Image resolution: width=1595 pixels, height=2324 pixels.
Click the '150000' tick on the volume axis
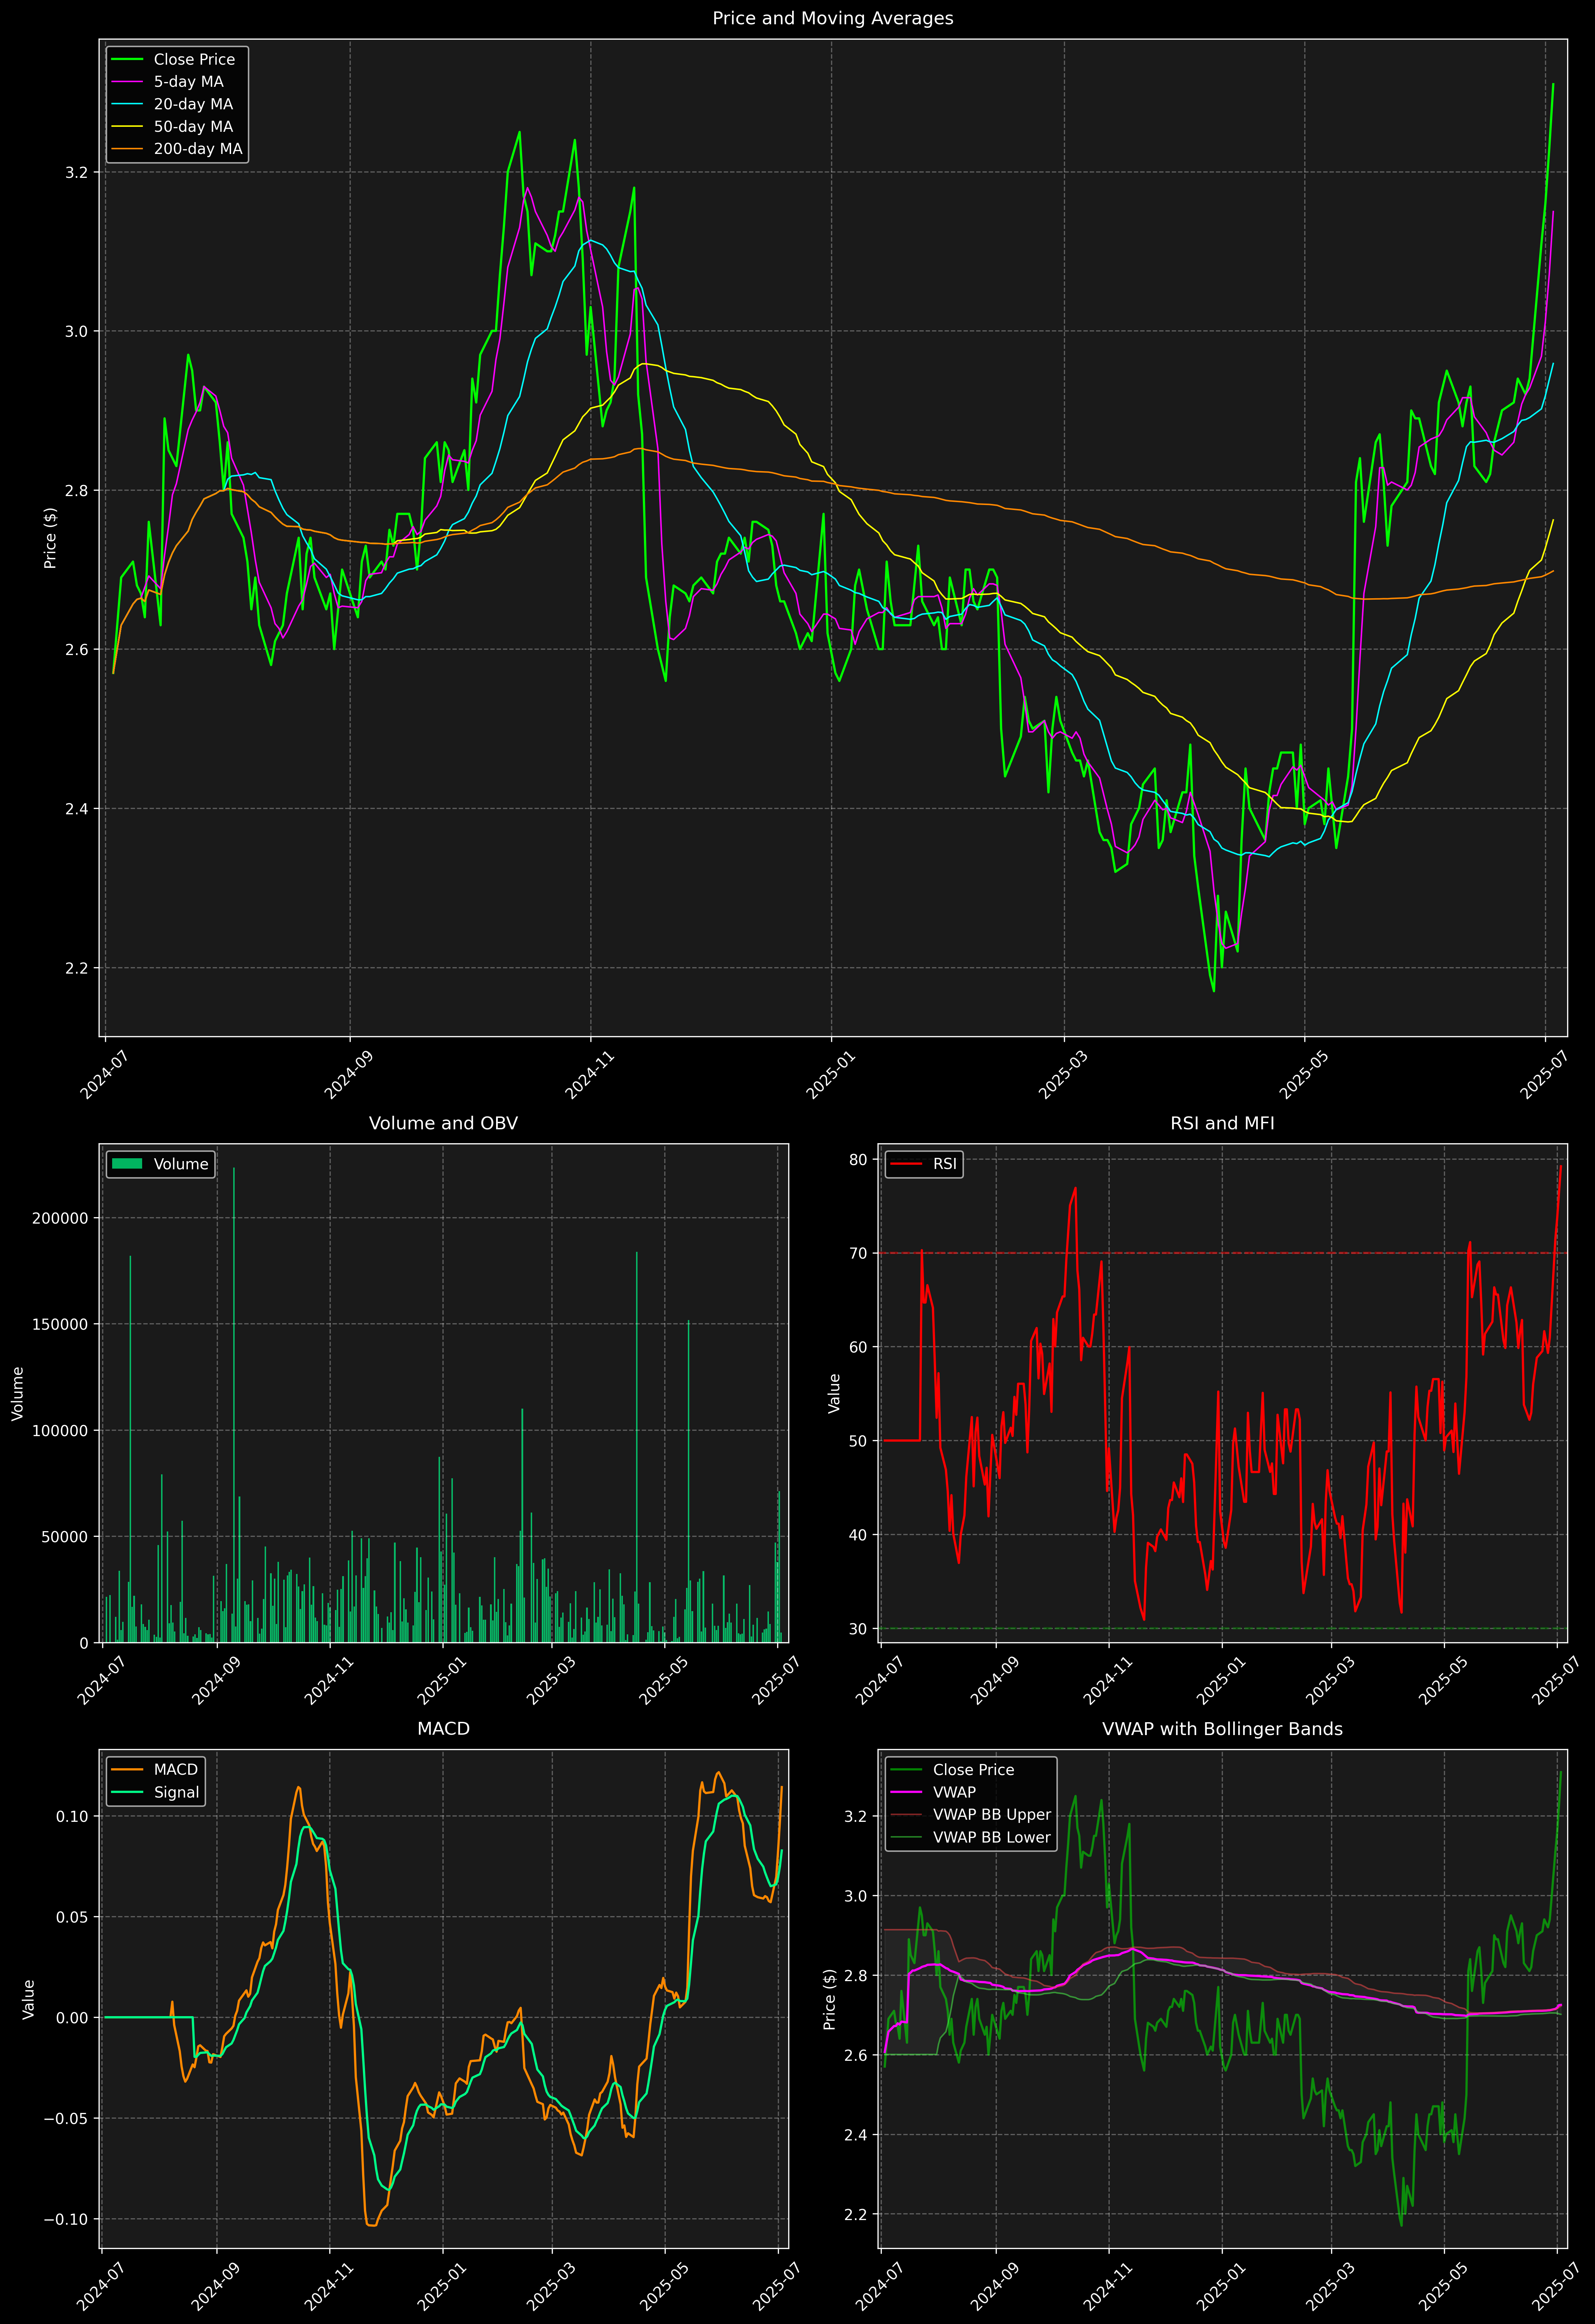click(x=60, y=1324)
